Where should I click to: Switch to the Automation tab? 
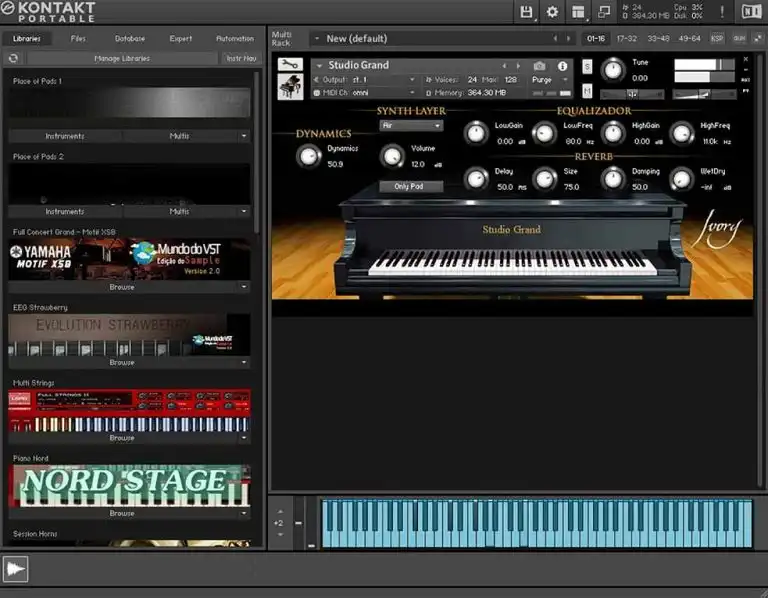(x=235, y=38)
